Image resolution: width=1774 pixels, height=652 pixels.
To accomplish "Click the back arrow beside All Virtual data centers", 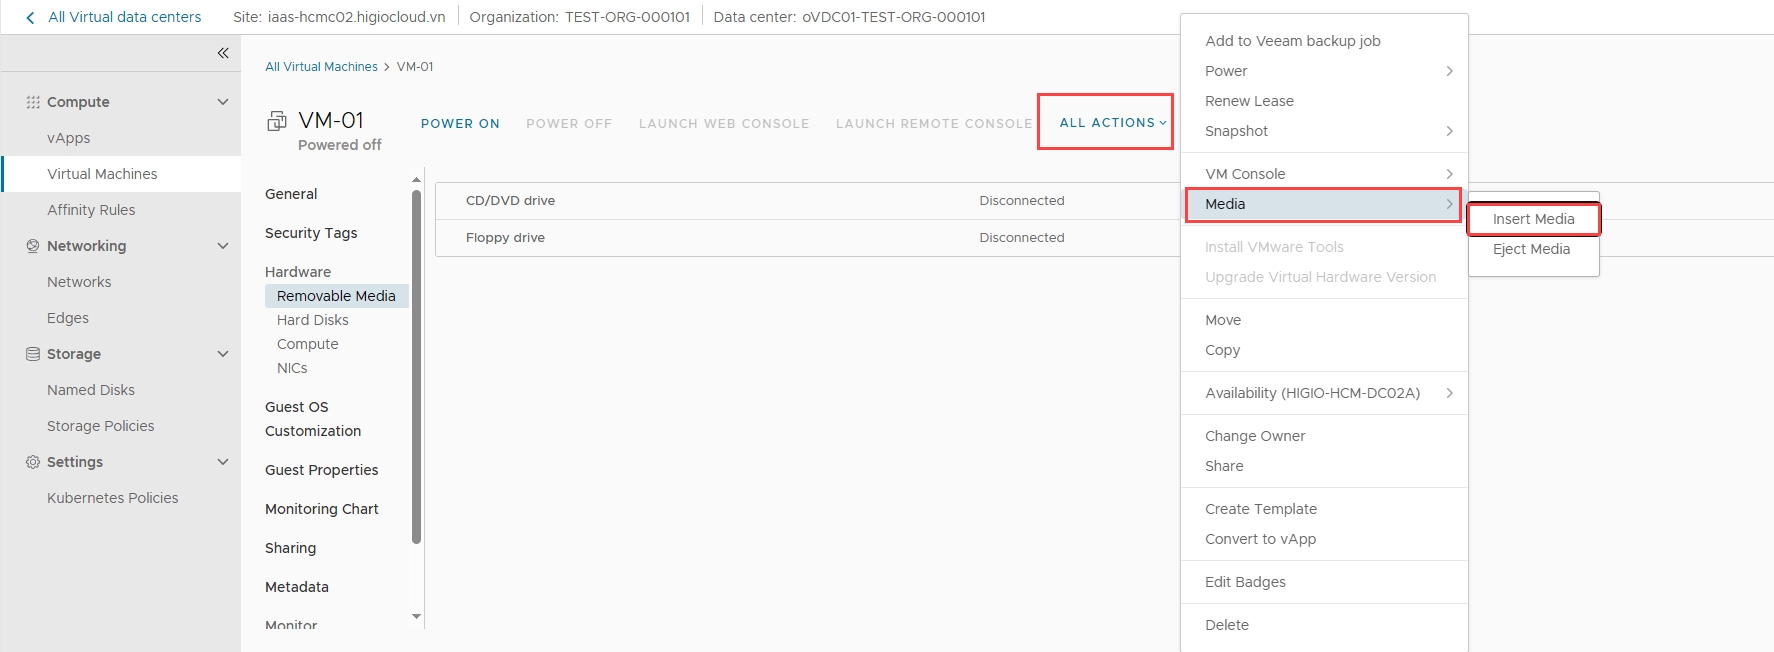I will (x=30, y=17).
